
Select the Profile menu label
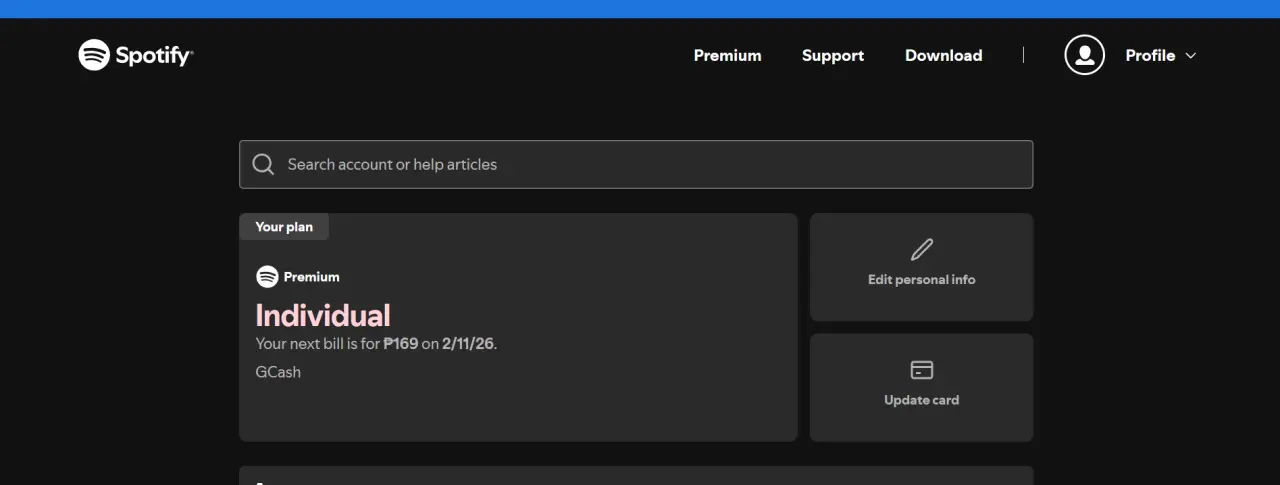[1150, 55]
